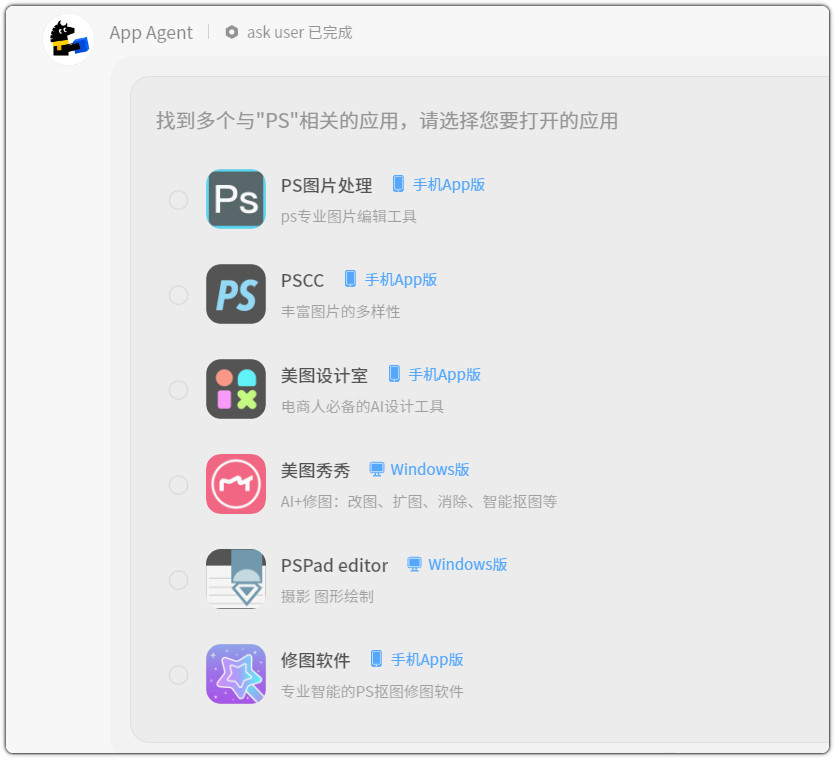Viewport: 835px width, 759px height.
Task: Pick the 修图软件 radio button
Action: pyautogui.click(x=178, y=675)
